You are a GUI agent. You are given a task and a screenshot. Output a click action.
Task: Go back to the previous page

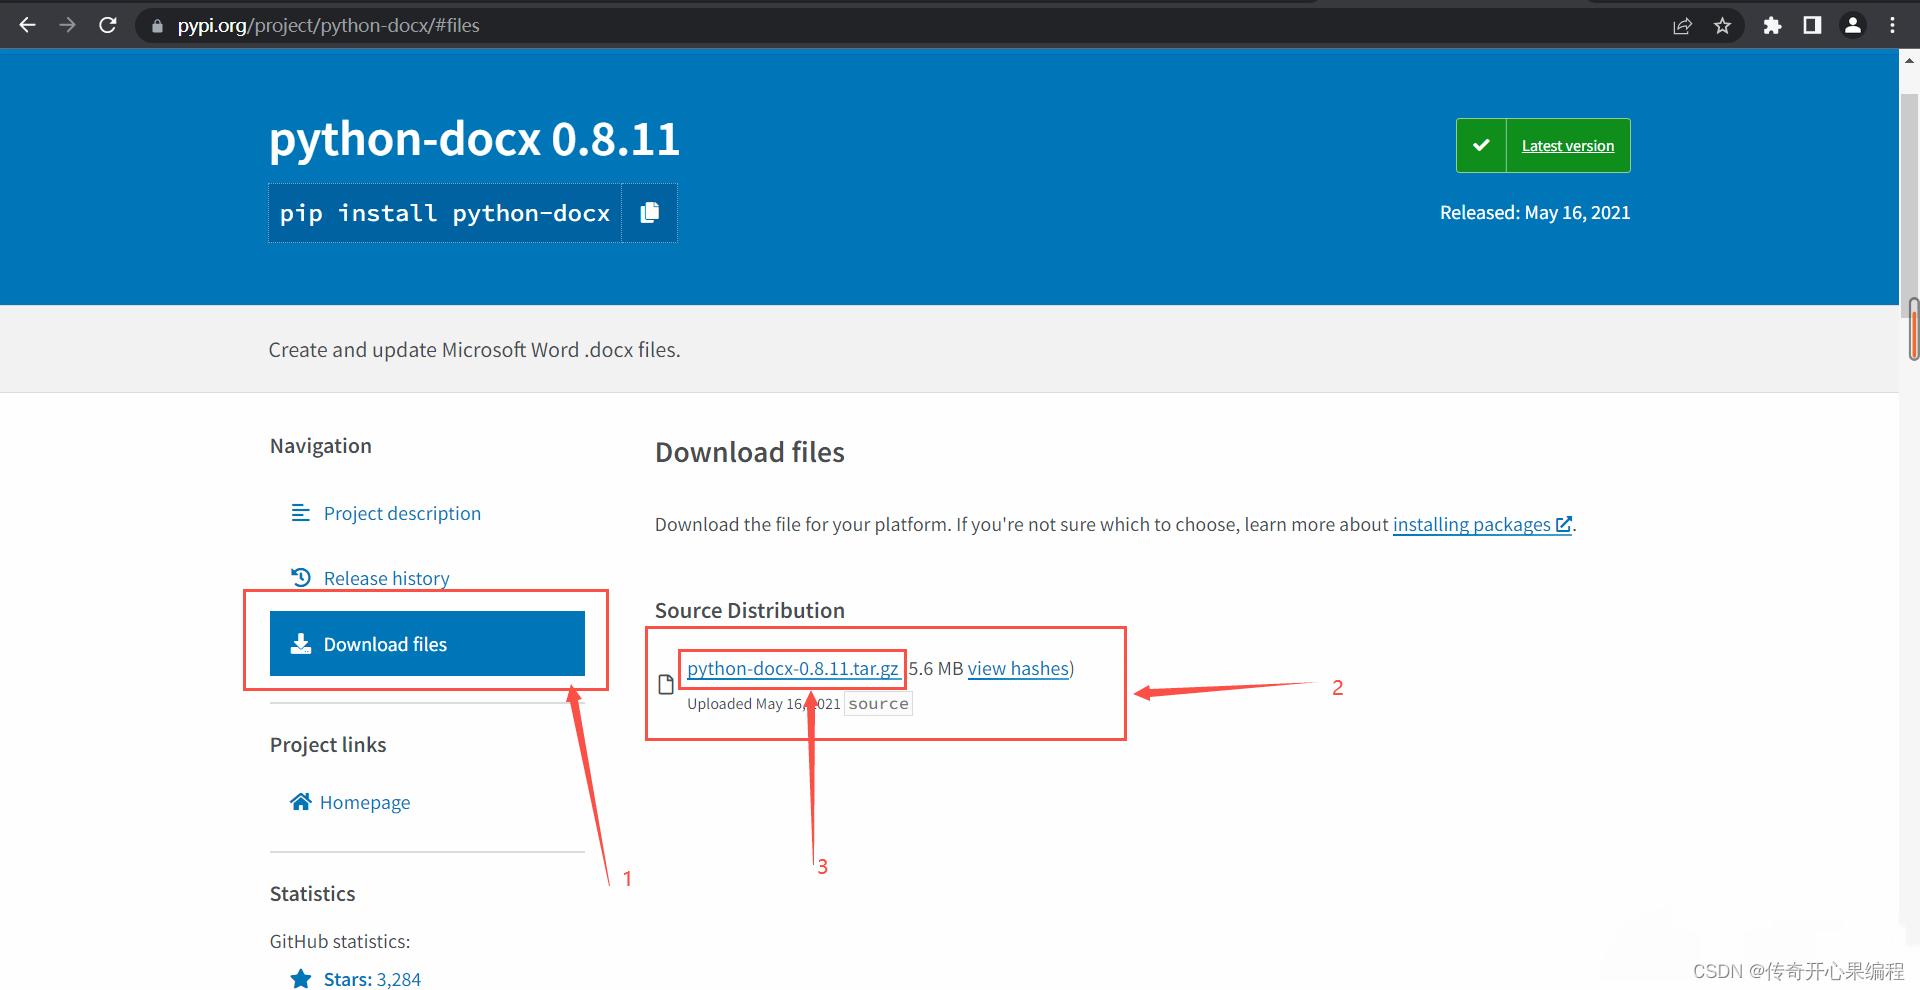[x=27, y=25]
